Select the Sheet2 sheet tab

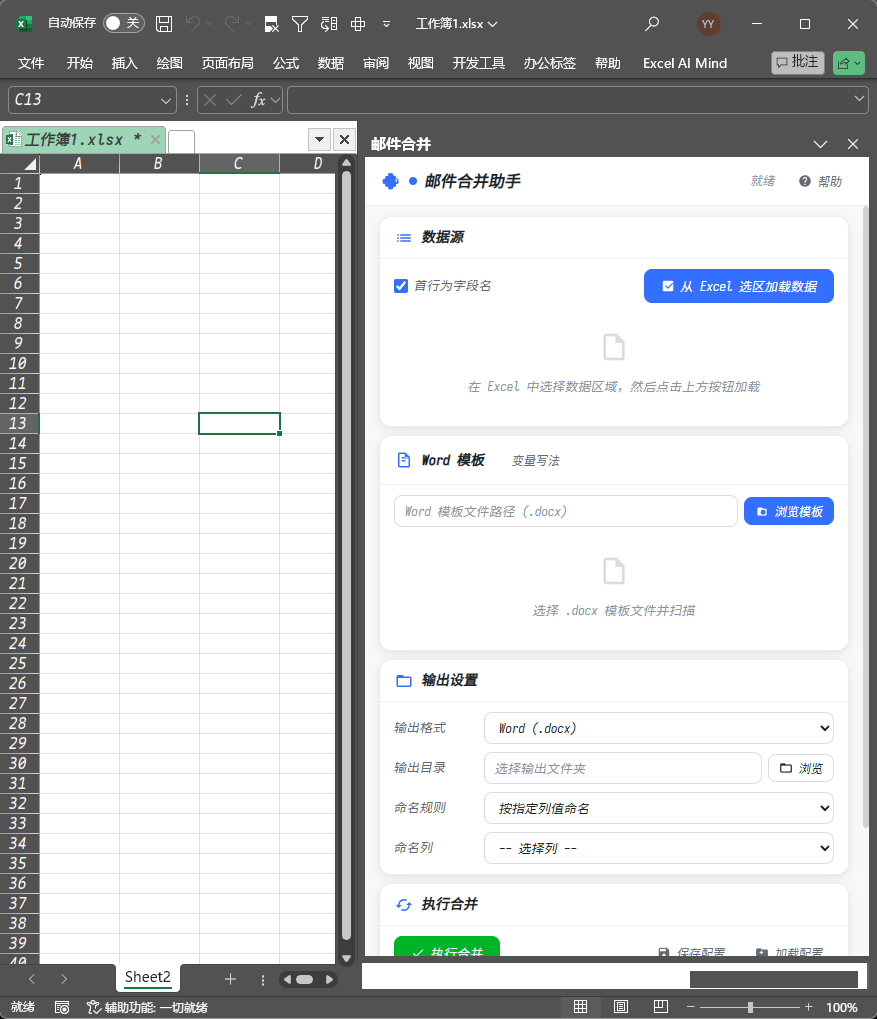pyautogui.click(x=148, y=977)
